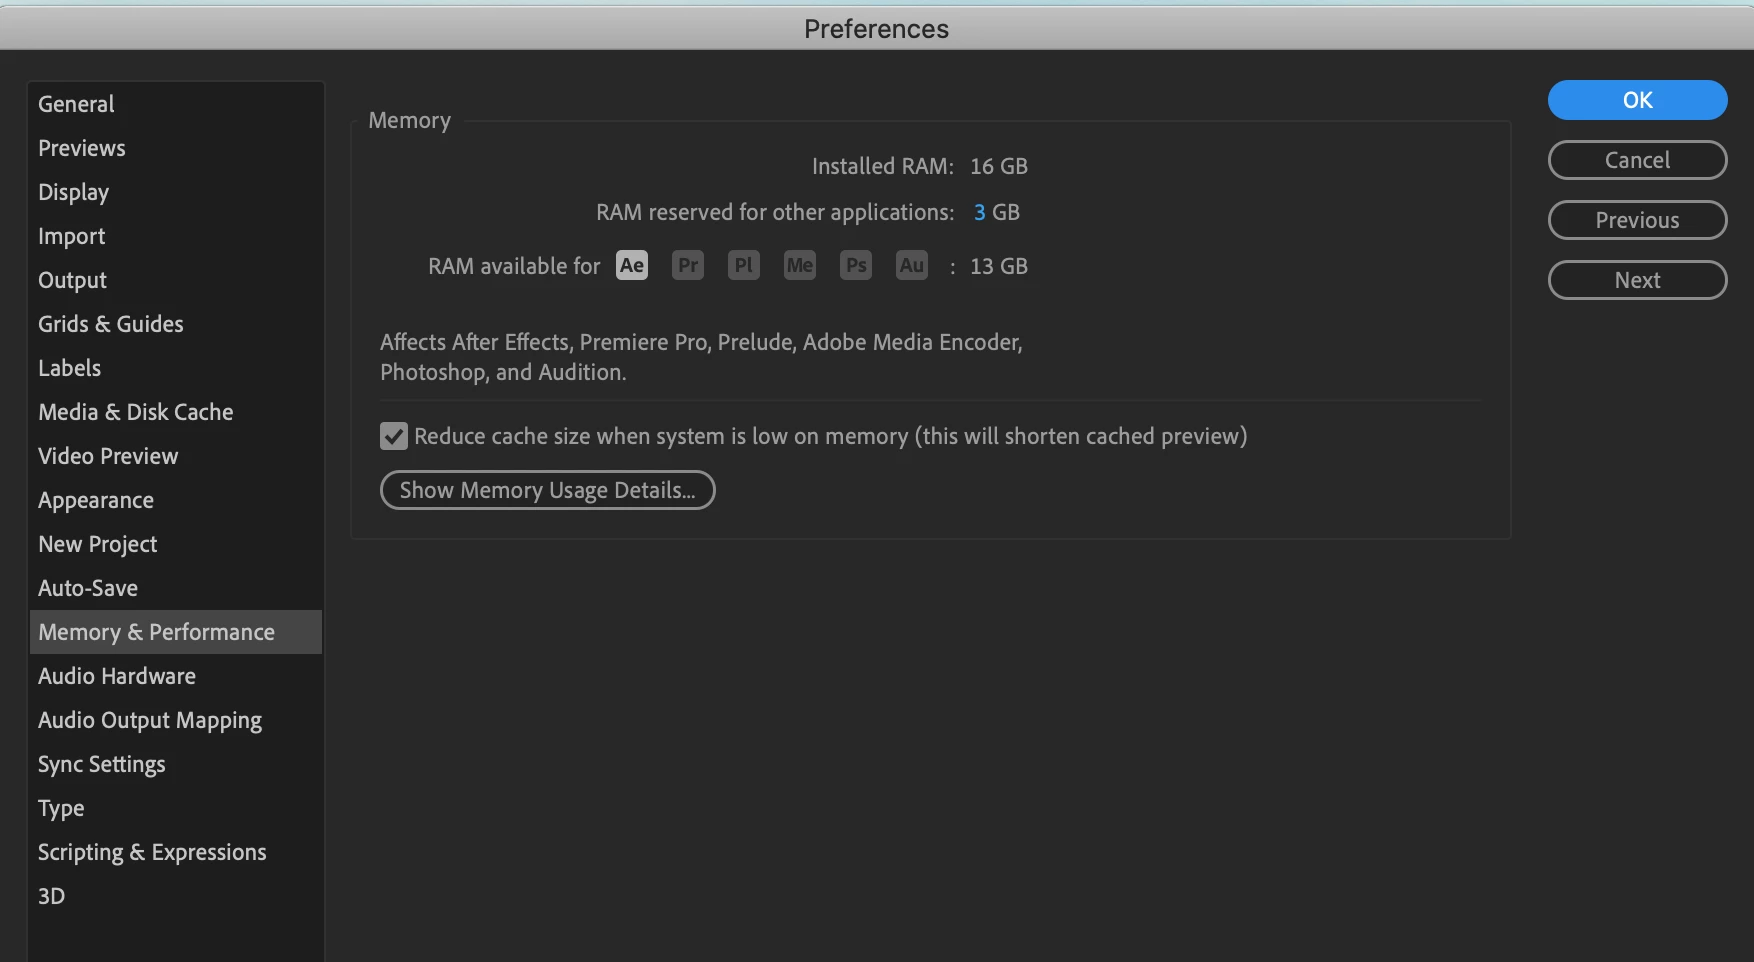Confirm preferences with the OK button
1754x962 pixels.
click(x=1638, y=100)
